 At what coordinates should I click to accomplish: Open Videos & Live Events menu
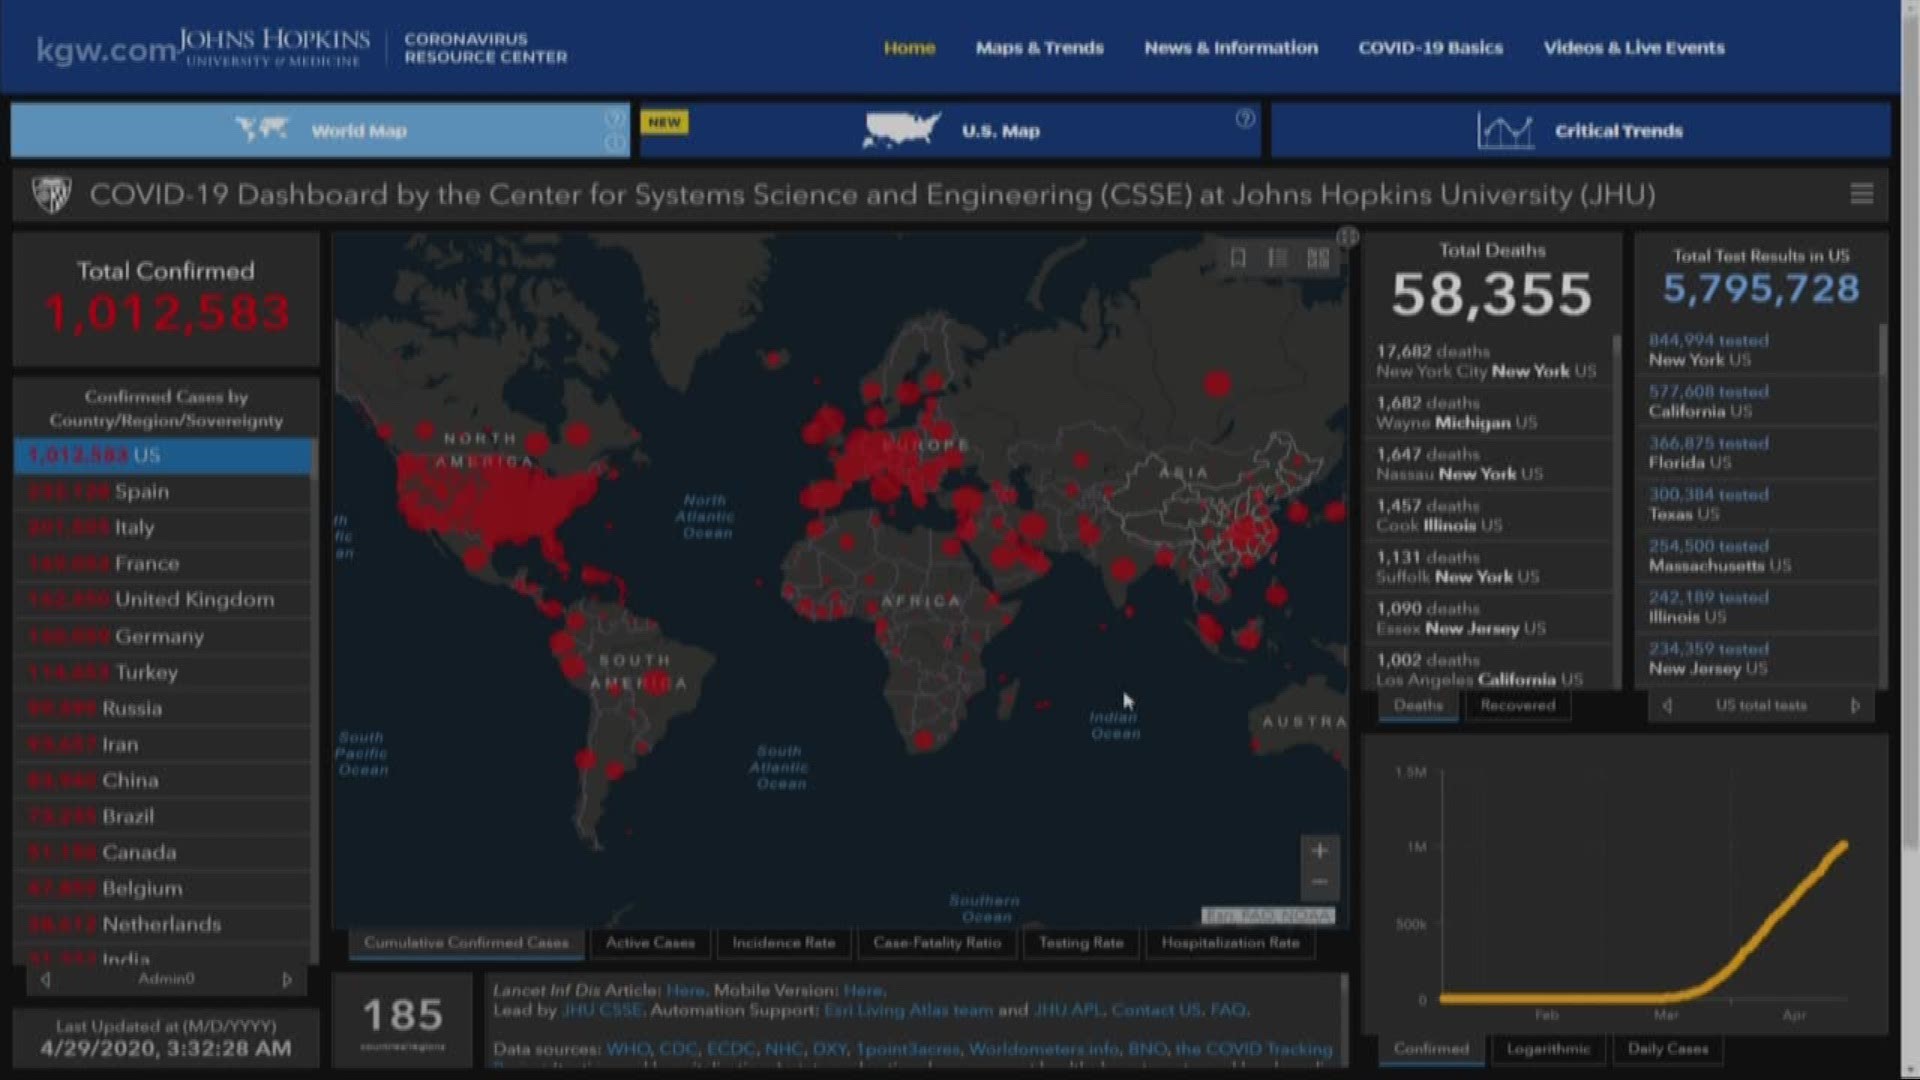pos(1634,48)
